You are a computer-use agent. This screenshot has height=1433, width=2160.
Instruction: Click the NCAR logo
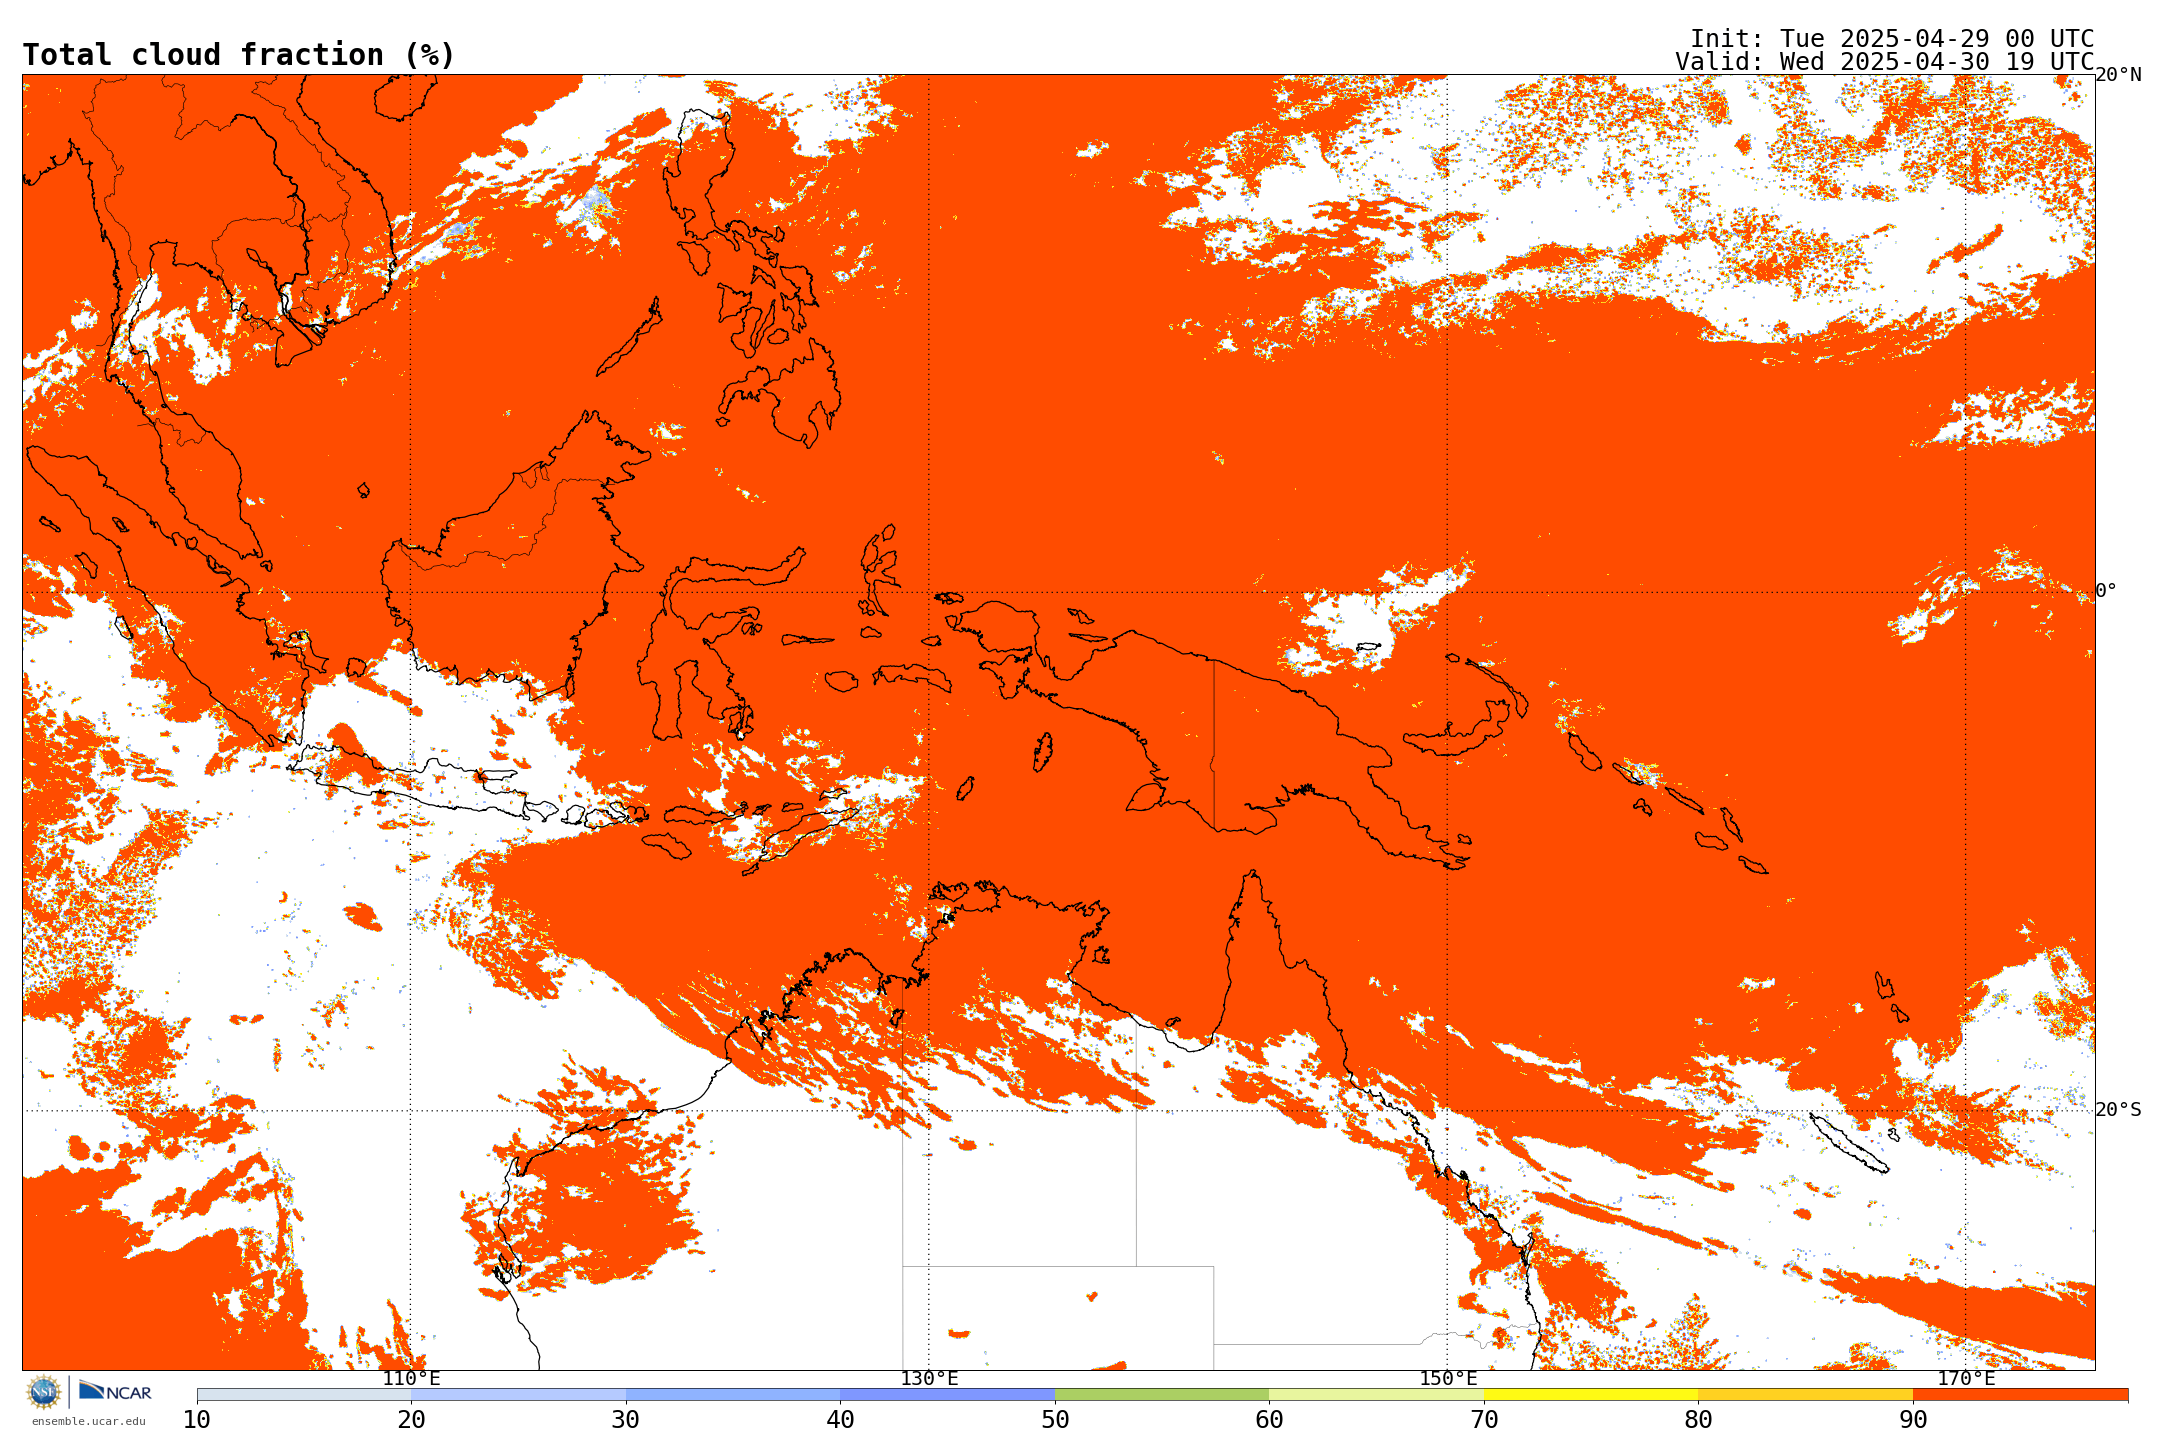click(x=115, y=1391)
